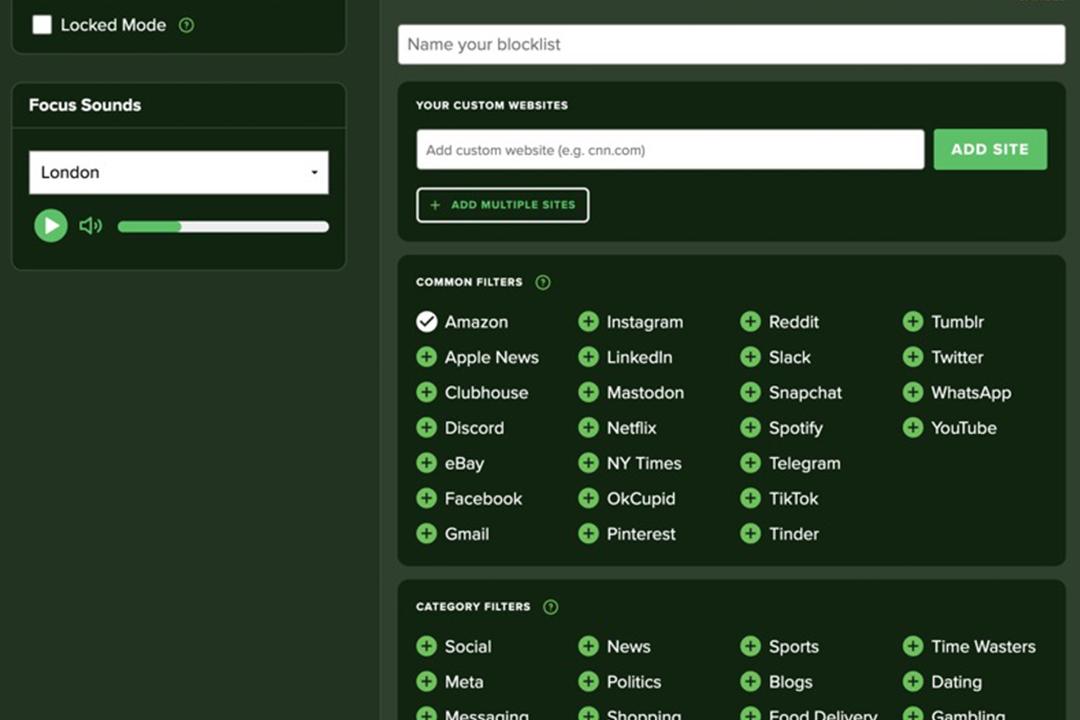1080x720 pixels.
Task: Add News category filter
Action: (x=588, y=646)
